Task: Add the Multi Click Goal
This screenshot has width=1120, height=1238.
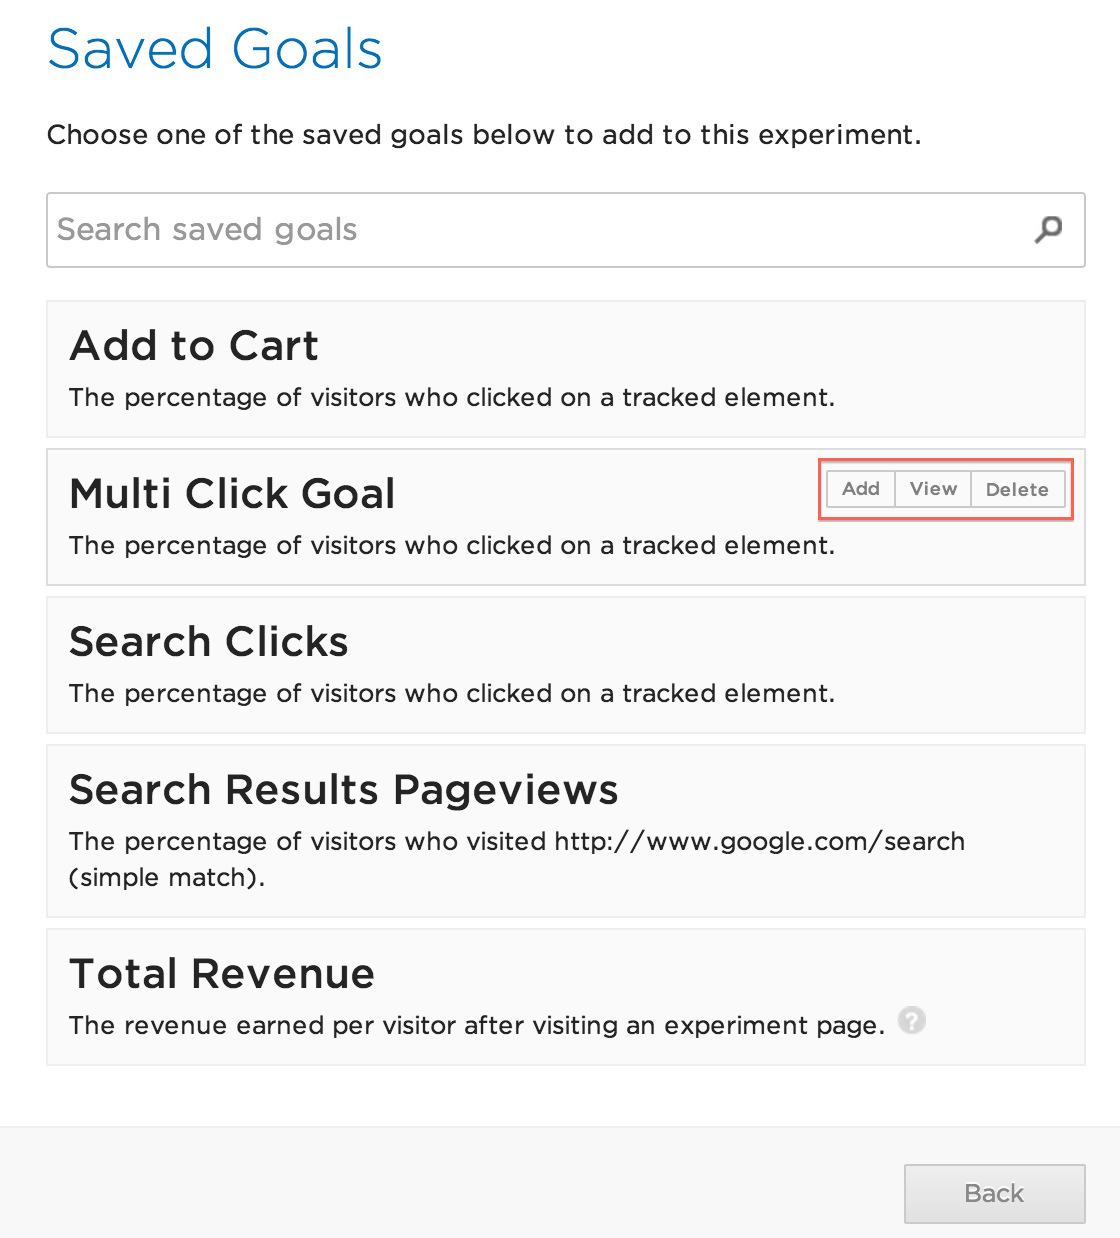Action: click(861, 489)
